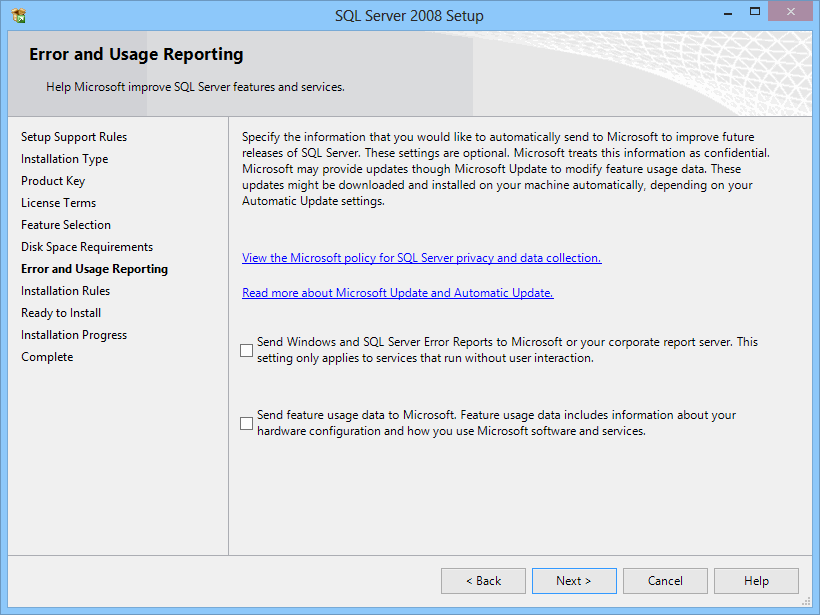Go back with the Back button

click(x=483, y=581)
